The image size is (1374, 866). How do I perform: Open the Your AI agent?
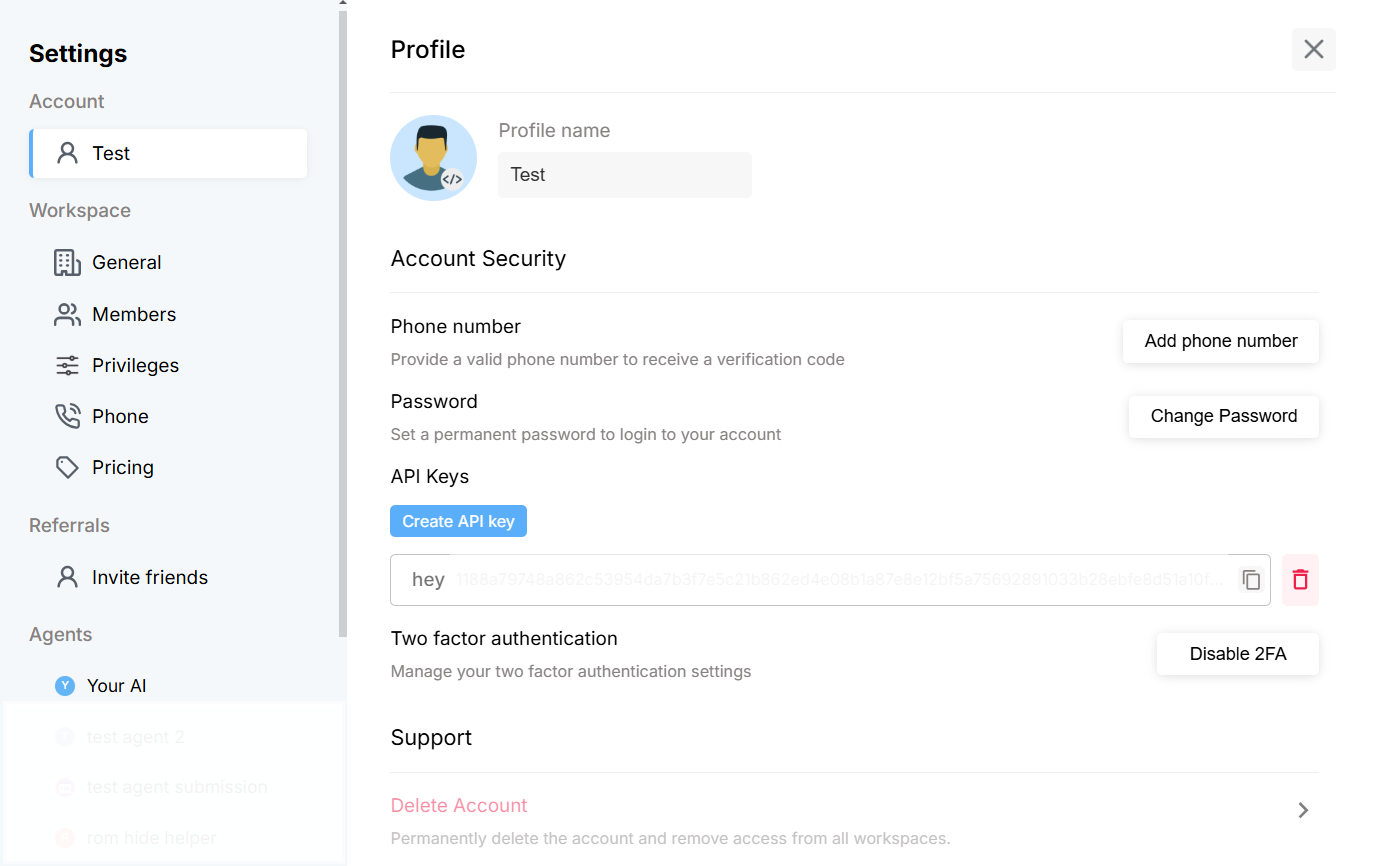pyautogui.click(x=116, y=686)
